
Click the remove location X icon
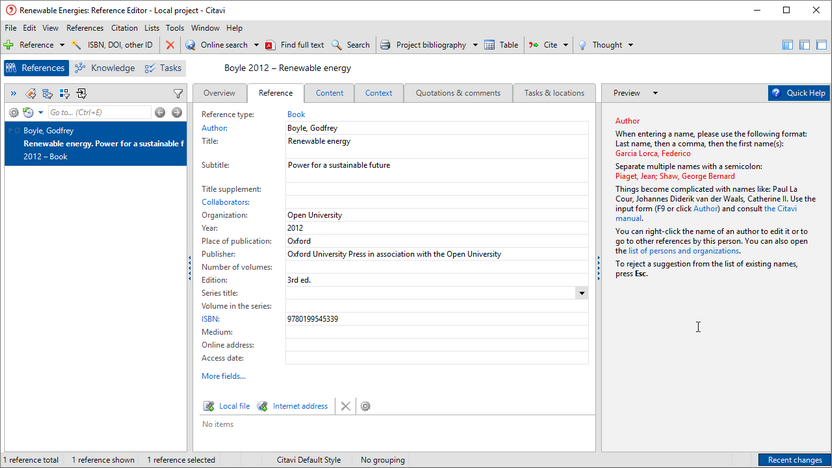point(345,406)
